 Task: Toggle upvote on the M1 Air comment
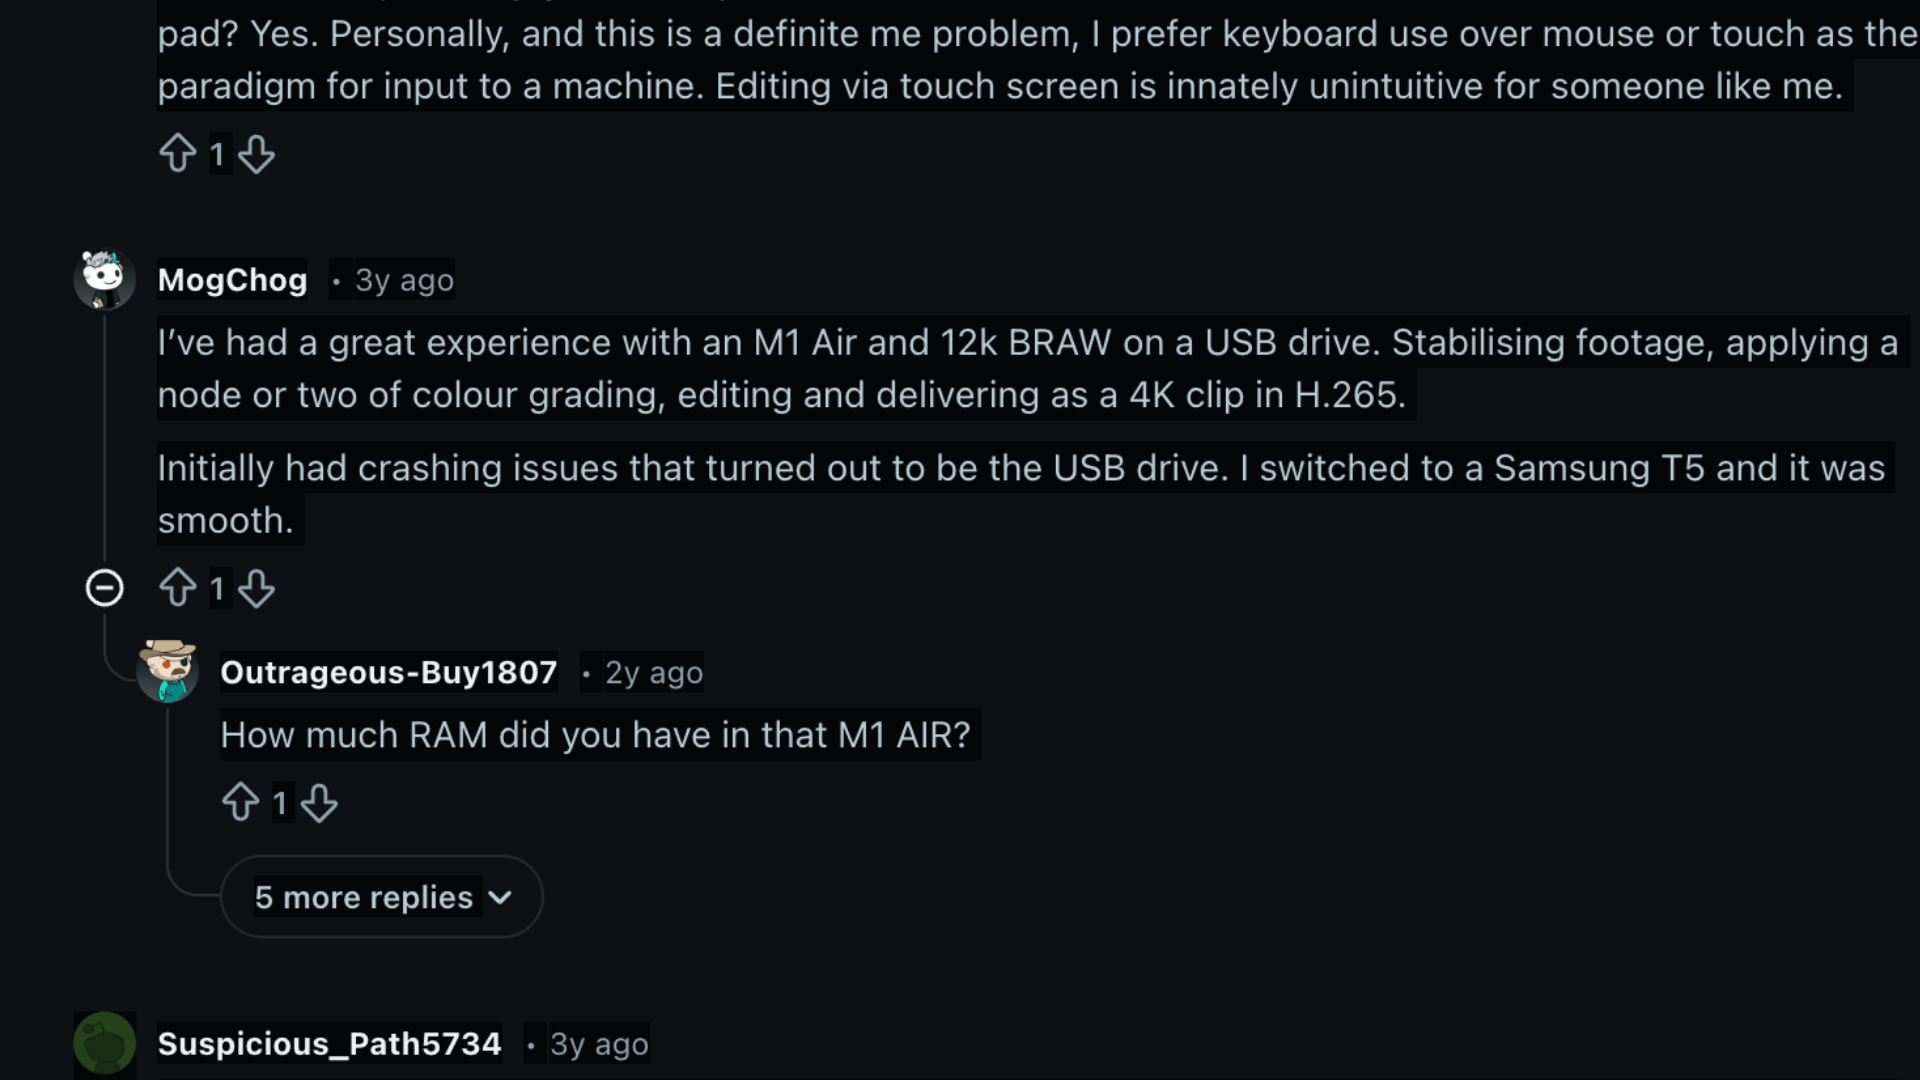coord(179,588)
